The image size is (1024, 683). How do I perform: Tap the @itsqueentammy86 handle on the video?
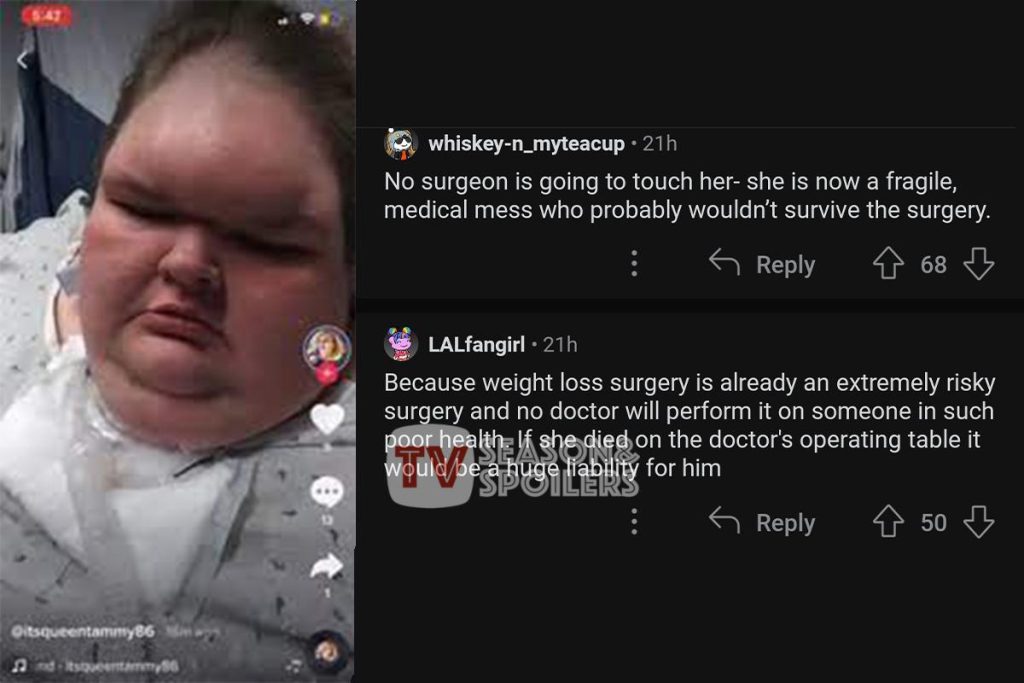[x=82, y=631]
